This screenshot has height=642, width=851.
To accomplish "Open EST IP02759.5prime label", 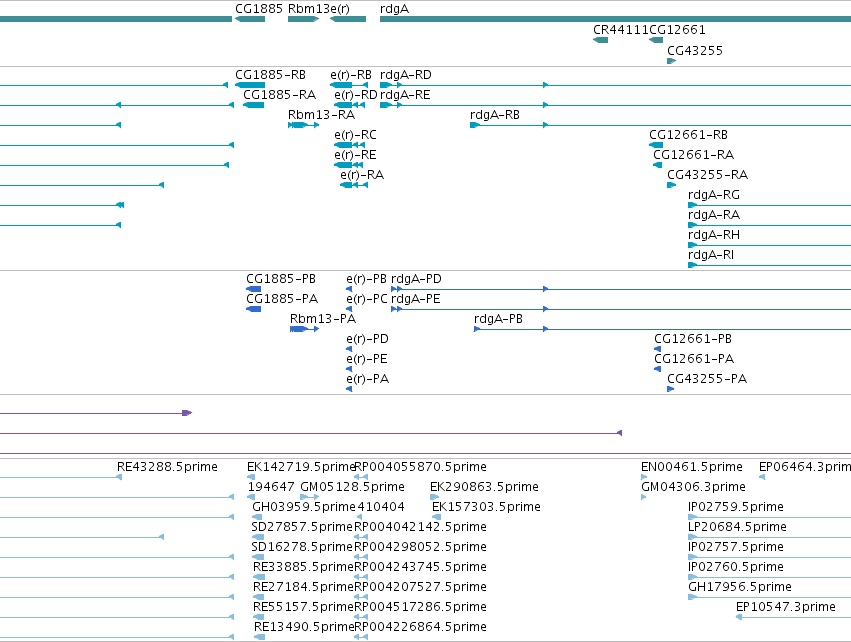I will pos(735,507).
